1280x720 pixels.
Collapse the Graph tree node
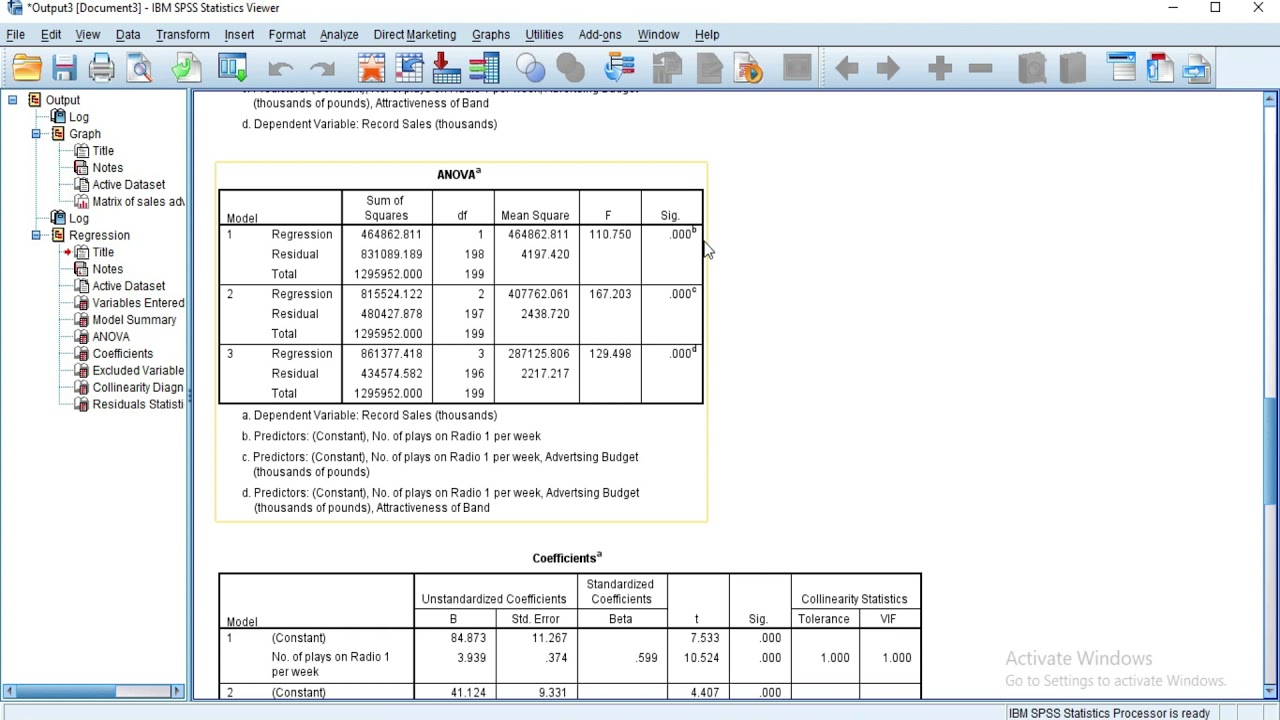[36, 134]
